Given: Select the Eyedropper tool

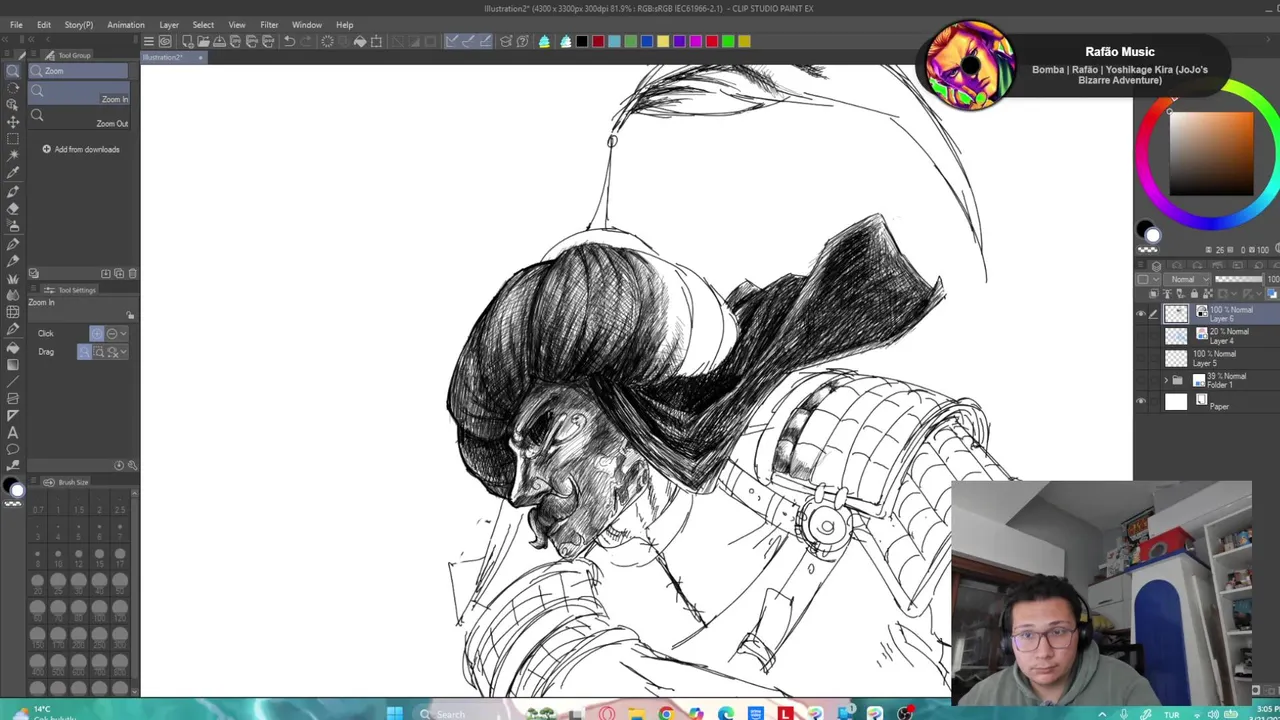Looking at the screenshot, I should [13, 173].
